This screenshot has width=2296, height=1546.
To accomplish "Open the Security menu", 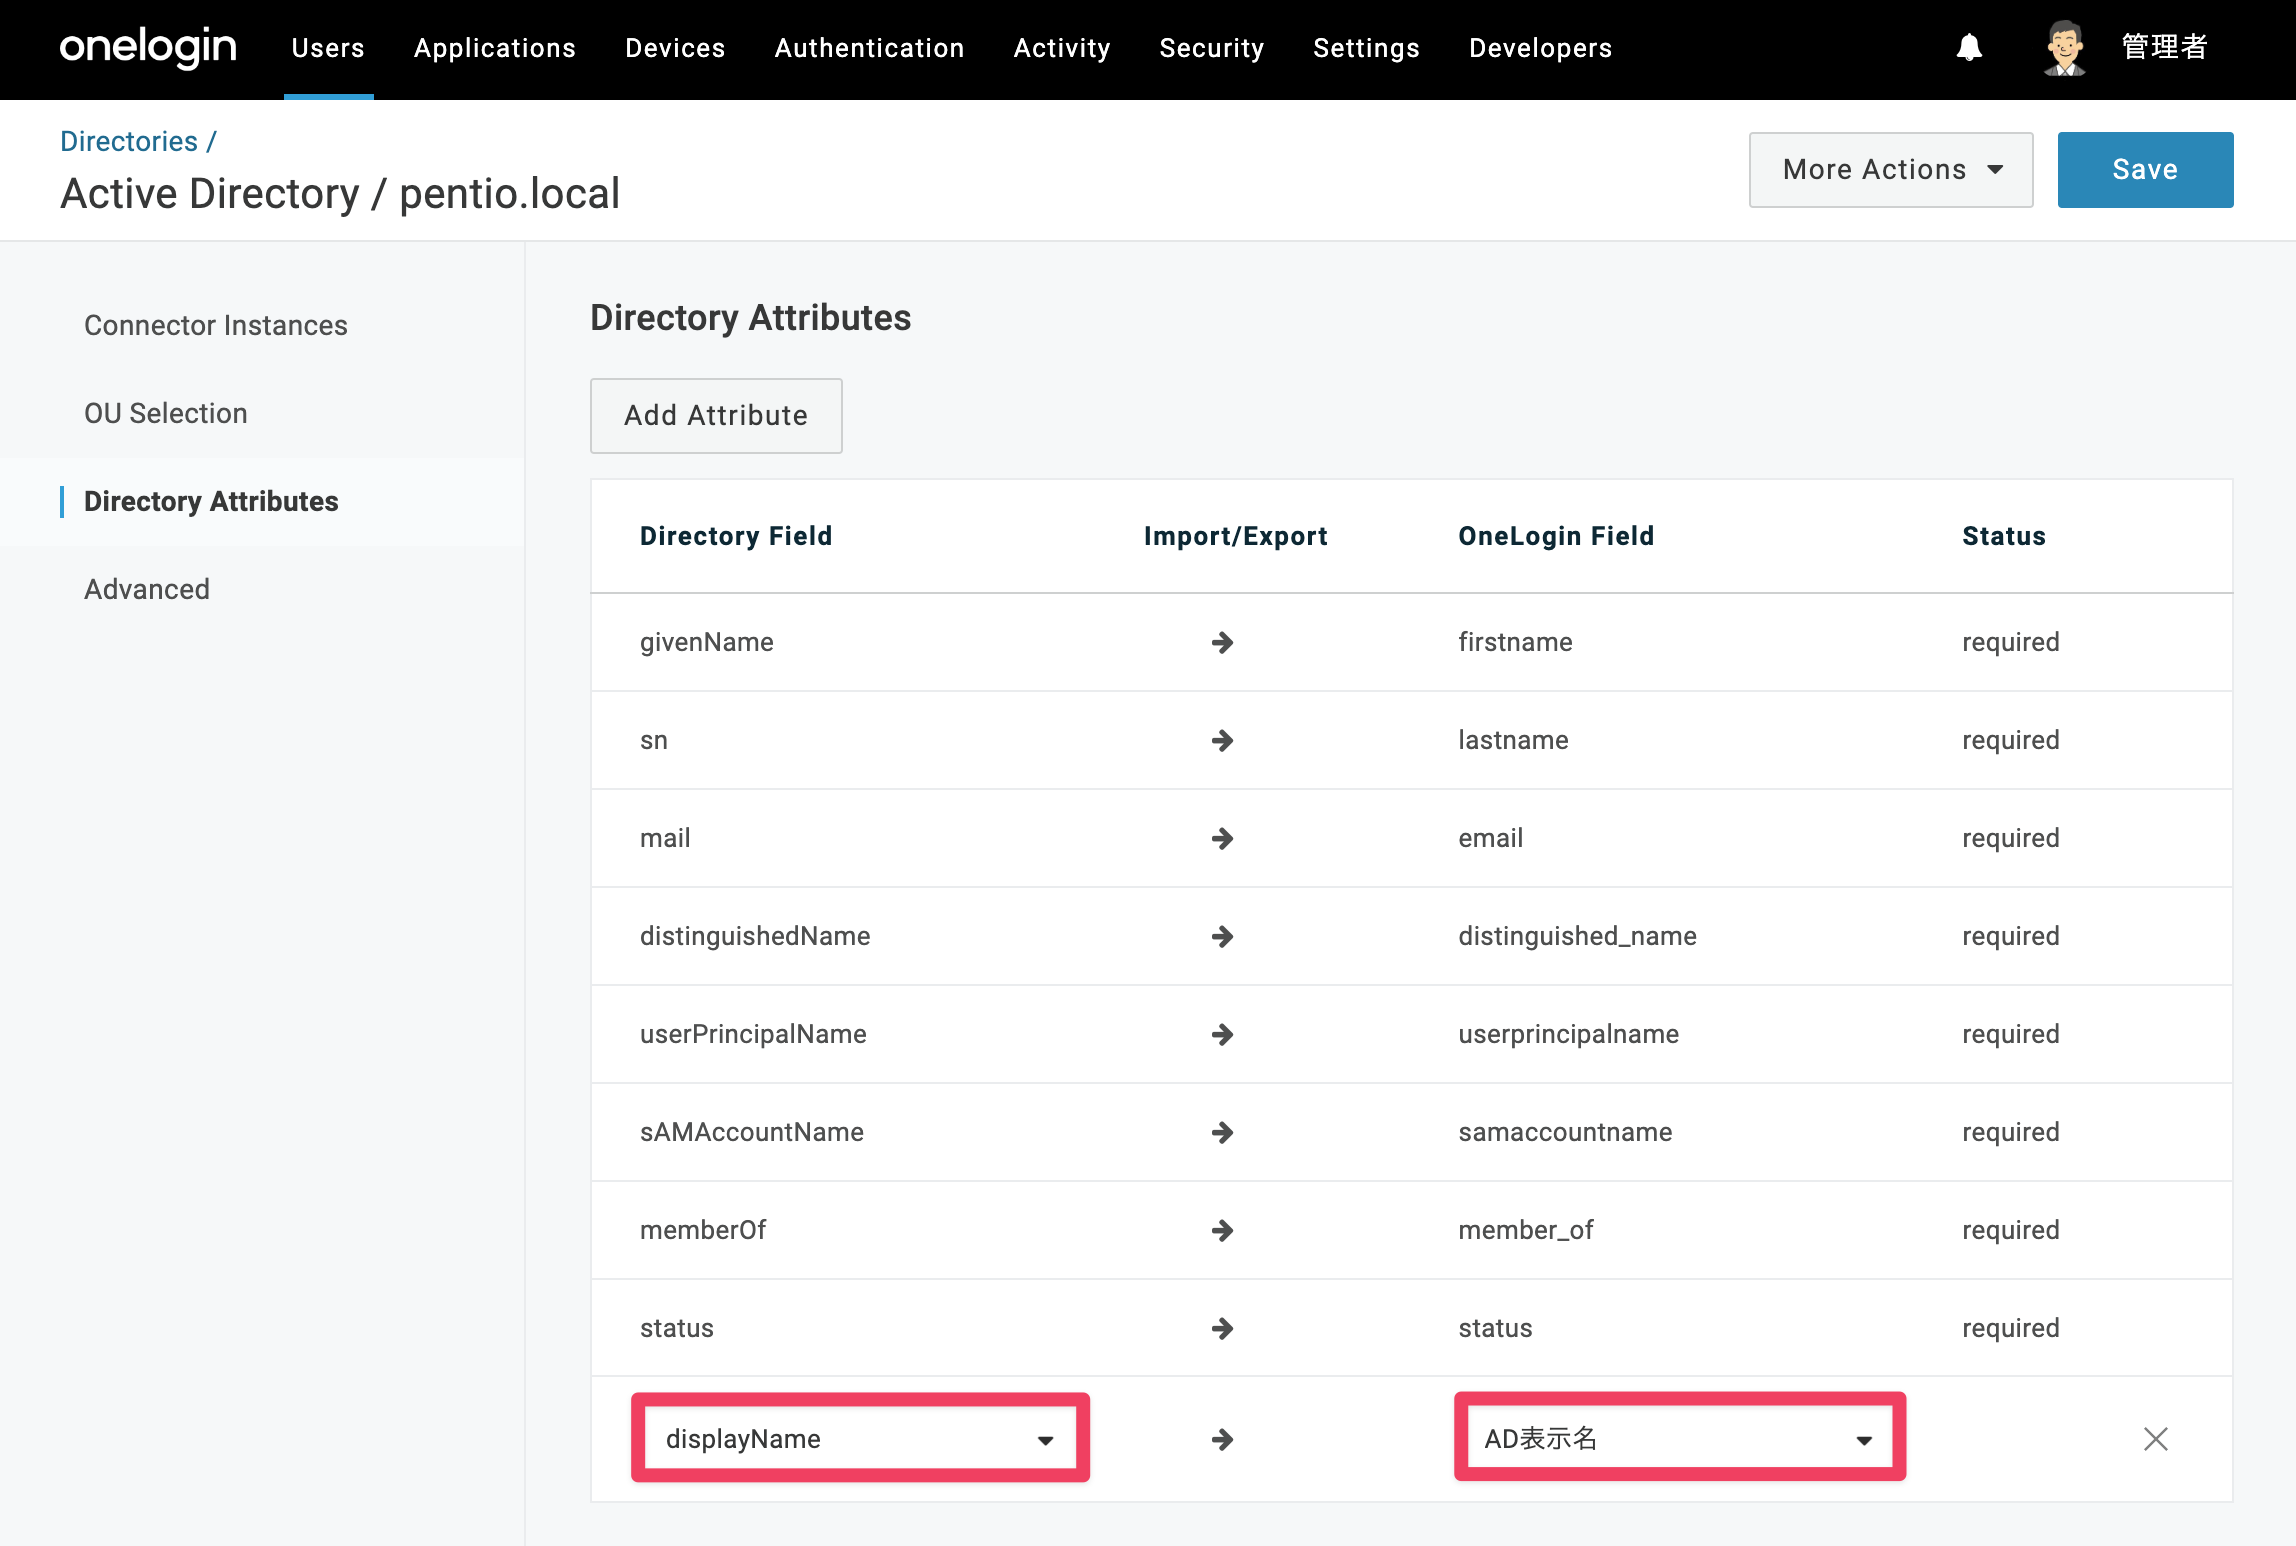I will coord(1212,48).
